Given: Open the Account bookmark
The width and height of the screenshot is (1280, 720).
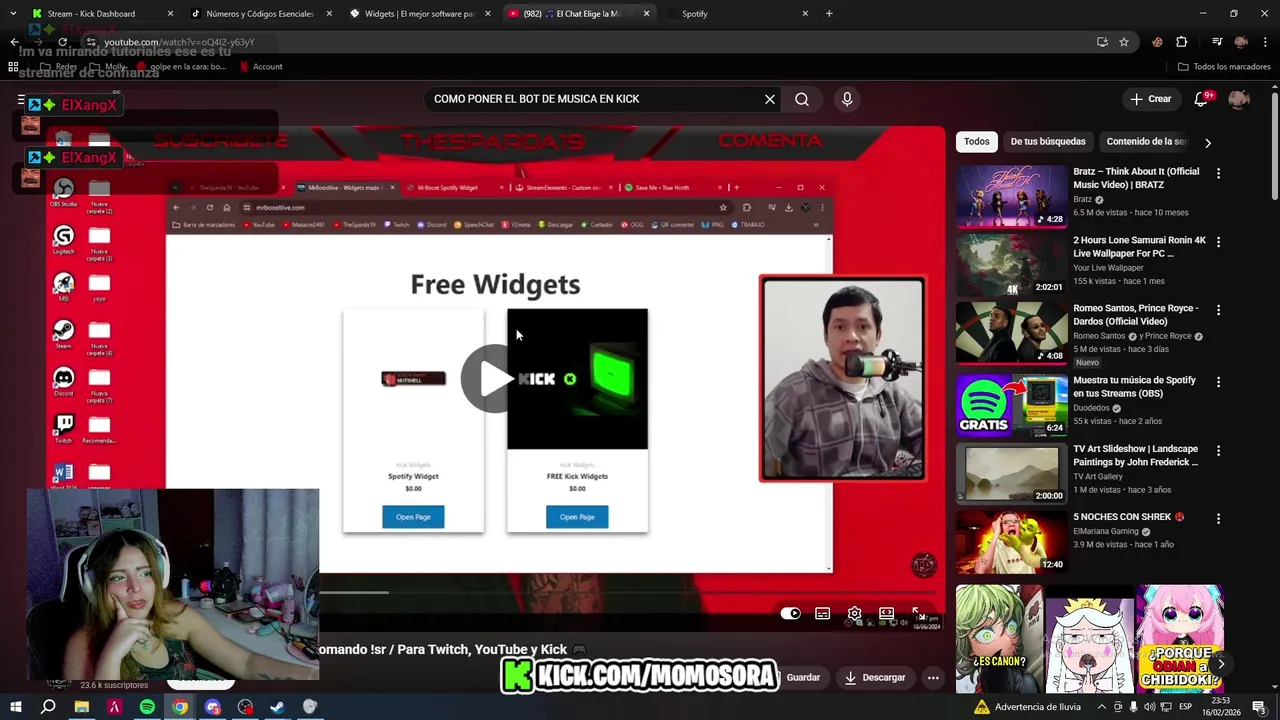Looking at the screenshot, I should coord(261,67).
